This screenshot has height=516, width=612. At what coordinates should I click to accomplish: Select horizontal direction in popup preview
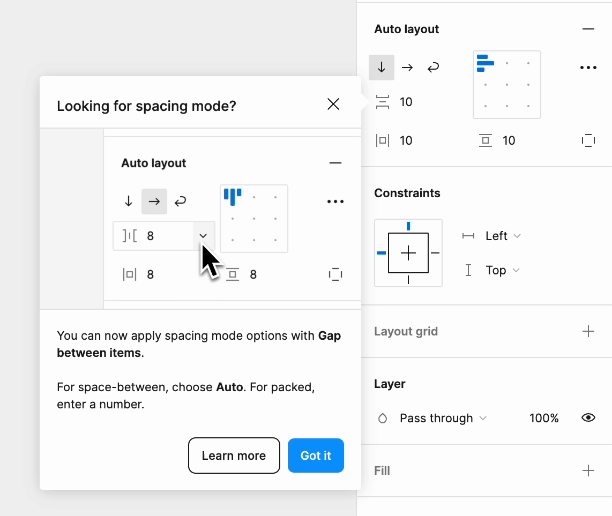[154, 201]
